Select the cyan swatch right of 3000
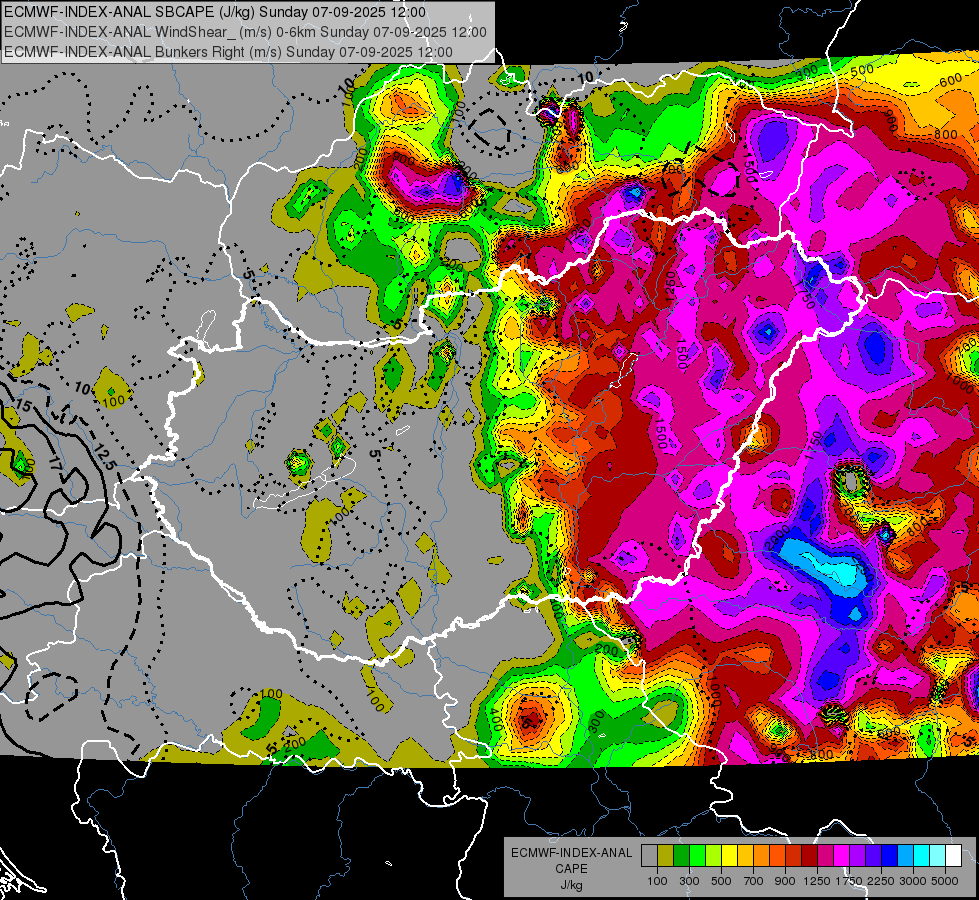 click(922, 855)
